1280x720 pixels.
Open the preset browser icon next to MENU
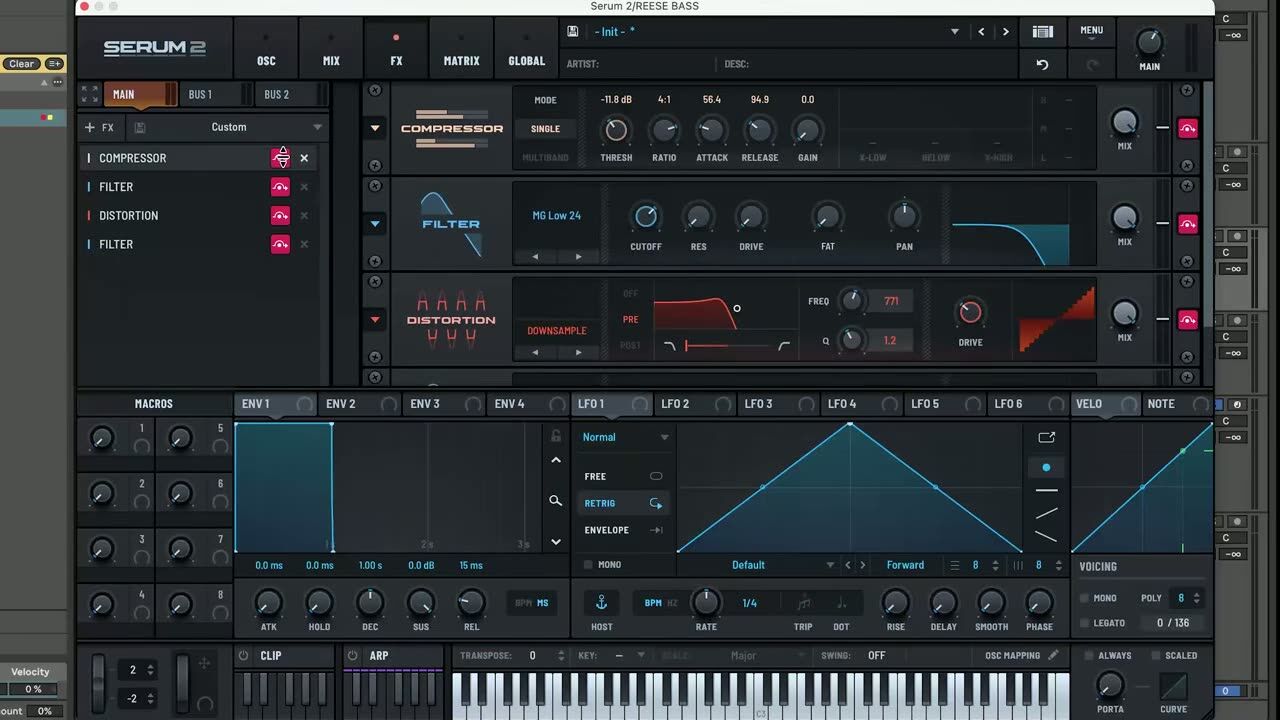coord(1042,32)
